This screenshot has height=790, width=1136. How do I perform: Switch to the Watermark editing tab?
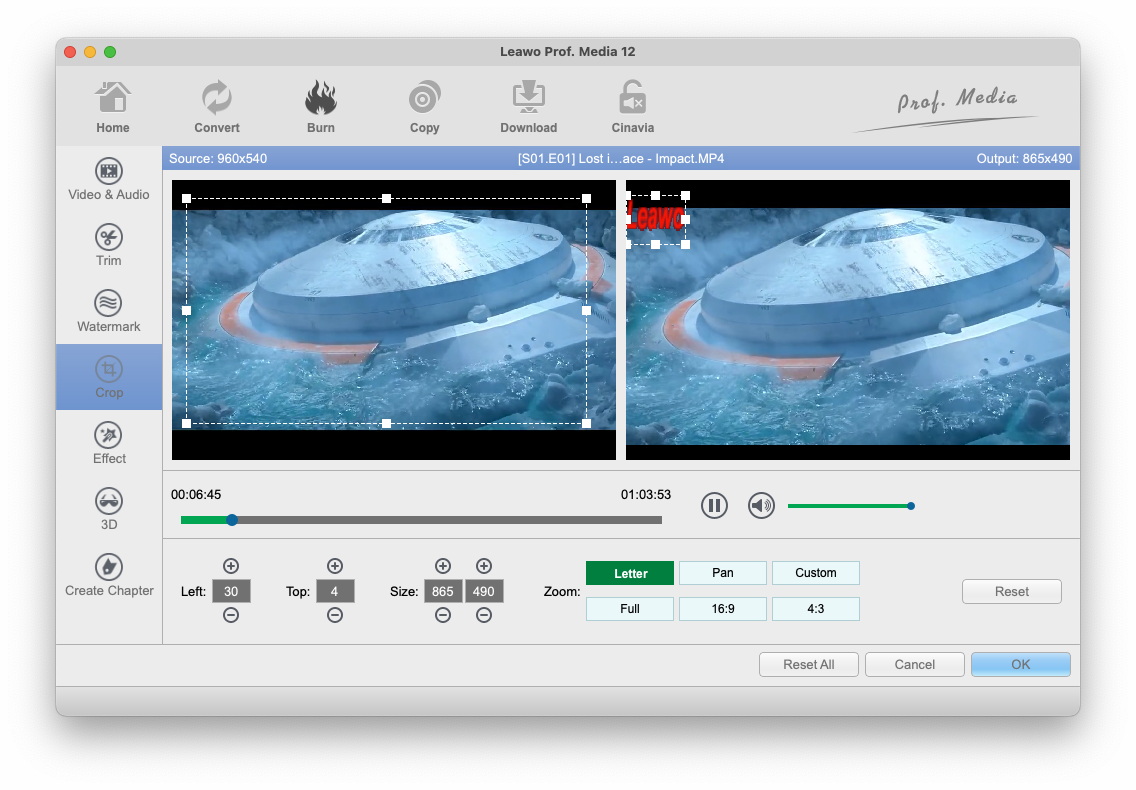coord(108,304)
